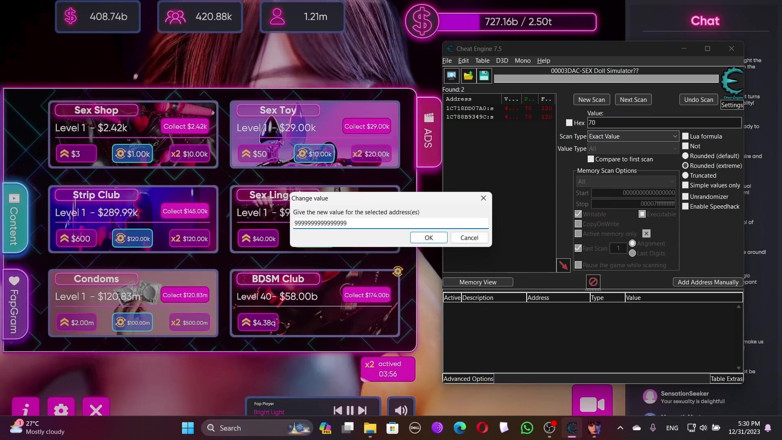Viewport: 782px width, 440px height.
Task: Skip to previous track in Fap Player
Action: pos(338,410)
